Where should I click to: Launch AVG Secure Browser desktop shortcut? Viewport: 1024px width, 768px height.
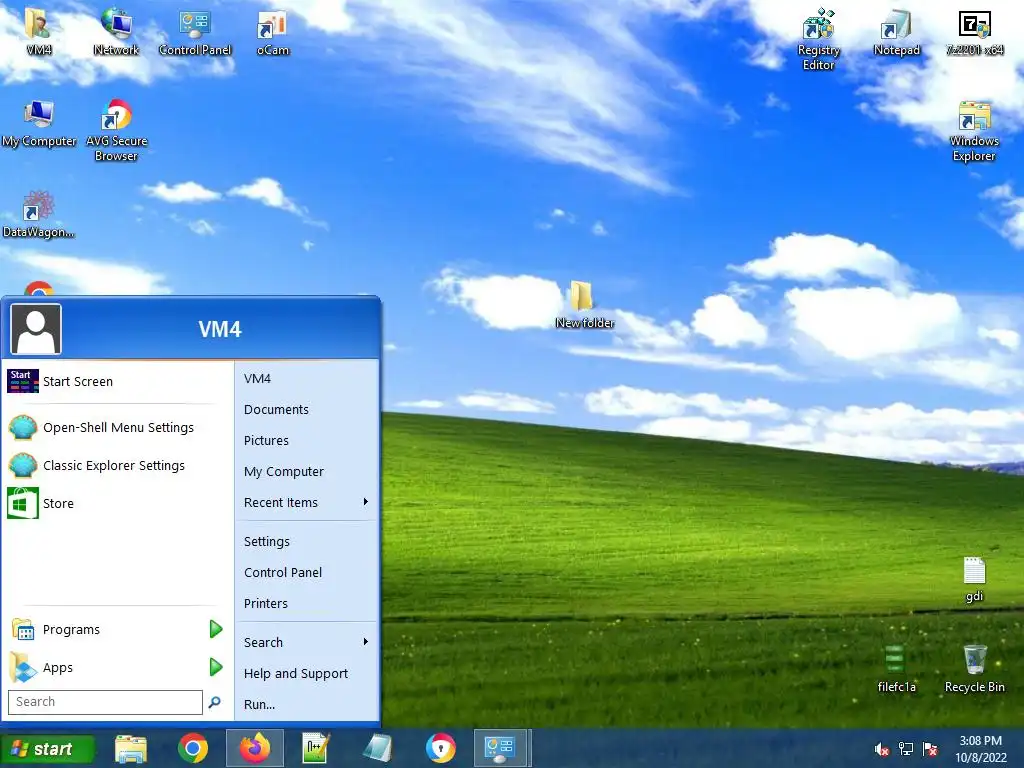[116, 131]
